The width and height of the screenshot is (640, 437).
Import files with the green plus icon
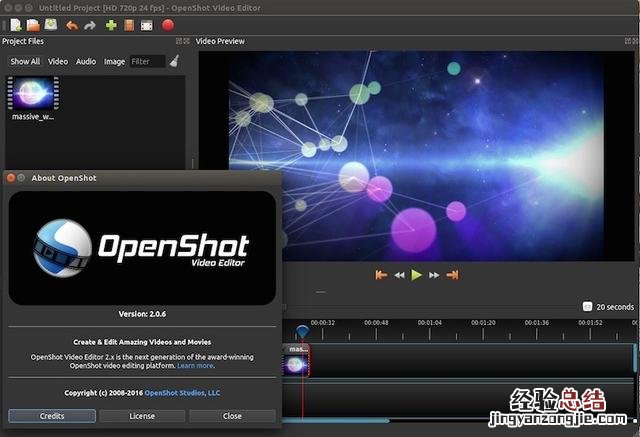click(111, 25)
